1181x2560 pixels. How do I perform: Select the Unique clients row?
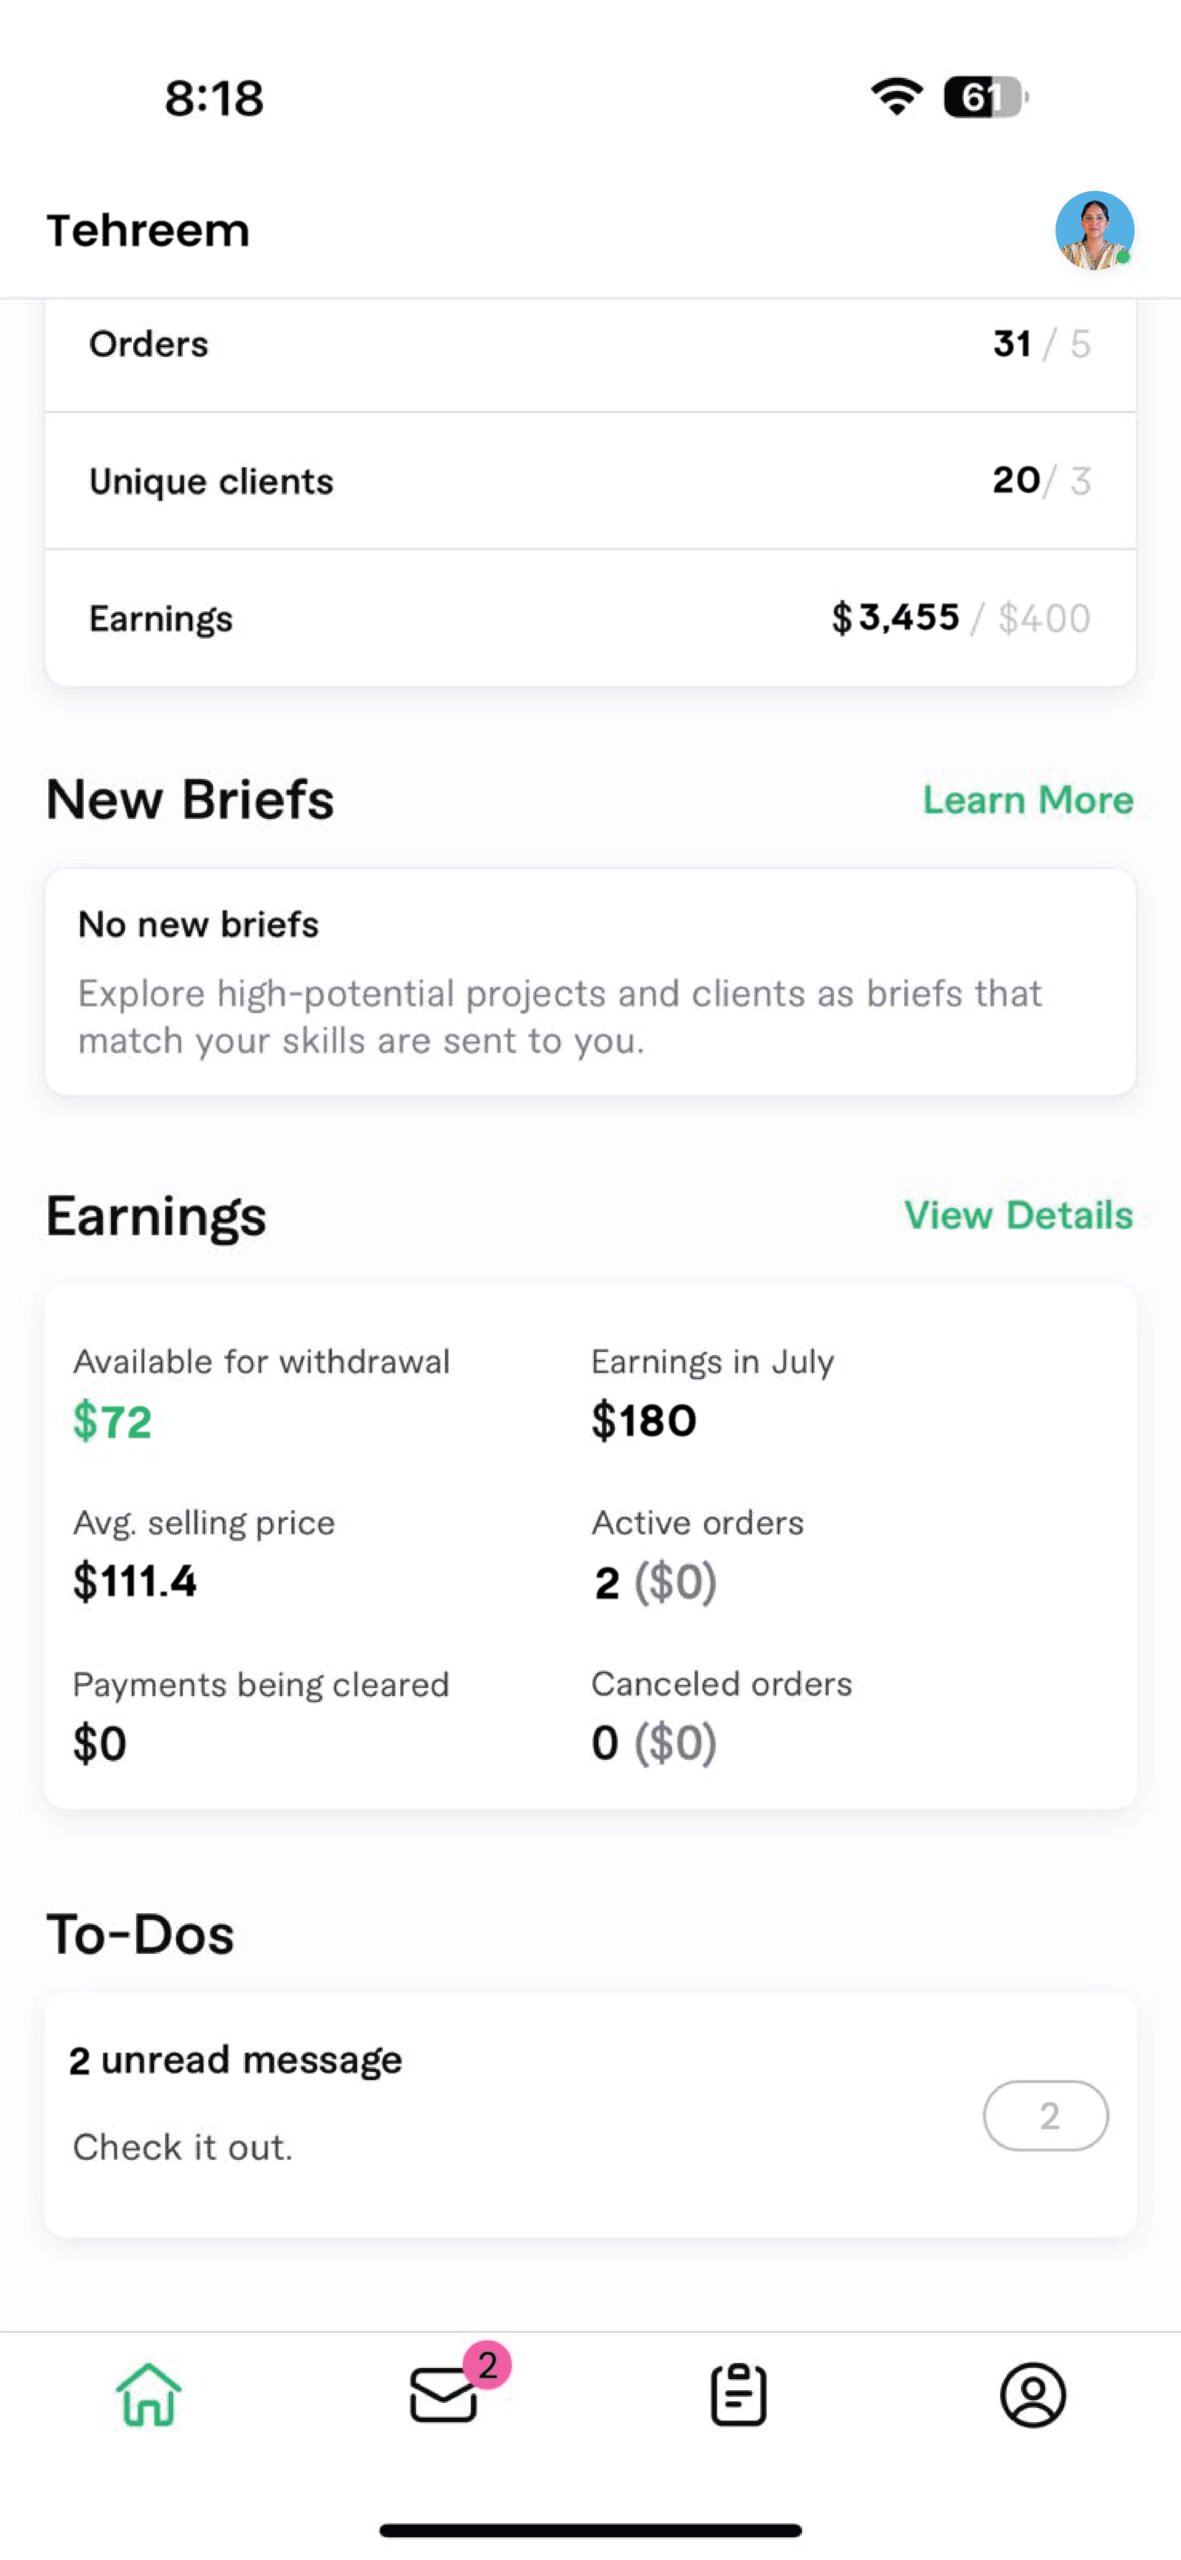[590, 481]
